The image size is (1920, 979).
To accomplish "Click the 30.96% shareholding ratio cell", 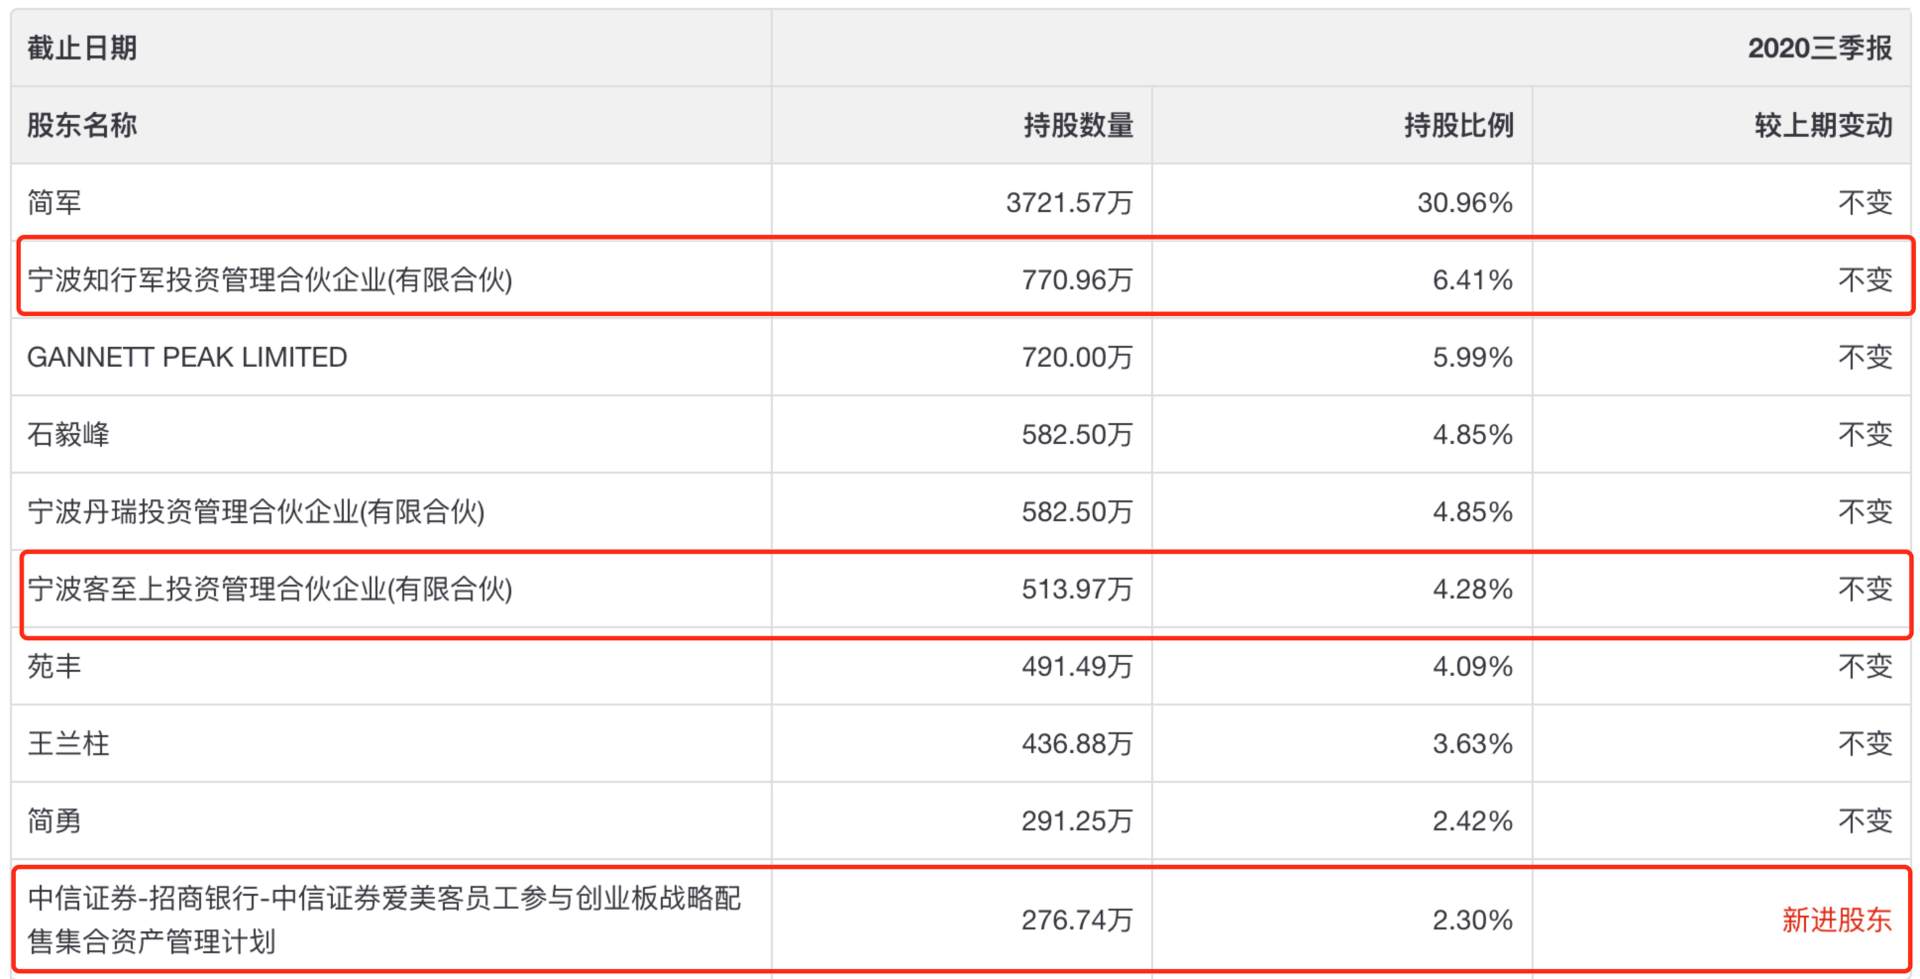I will 1464,203.
